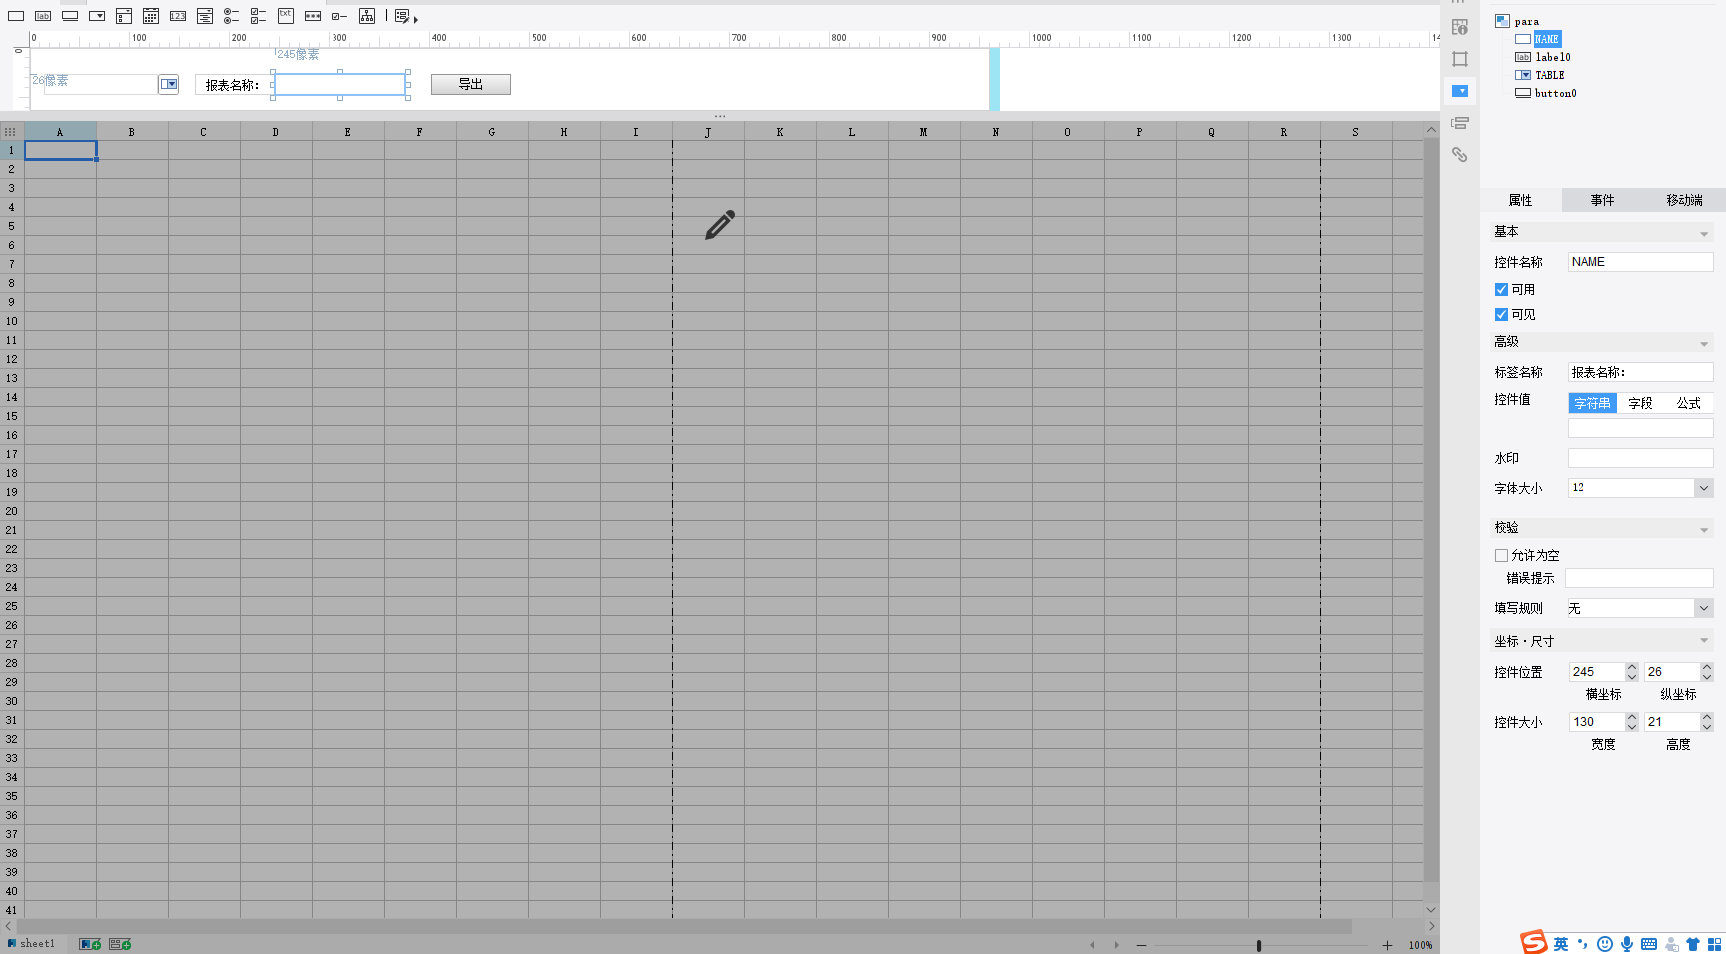Click the 100% zoom level
Screen dimensions: 1726x954
(x=1420, y=945)
